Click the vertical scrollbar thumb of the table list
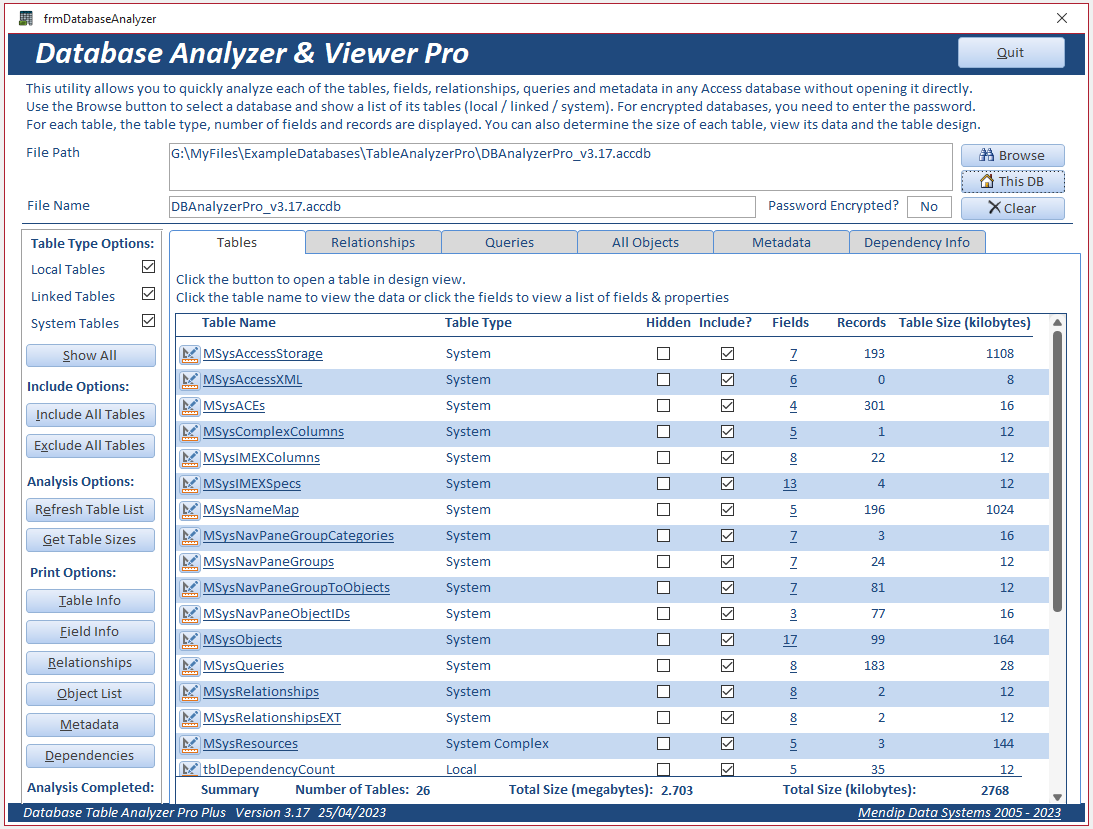The width and height of the screenshot is (1093, 829). click(1057, 472)
